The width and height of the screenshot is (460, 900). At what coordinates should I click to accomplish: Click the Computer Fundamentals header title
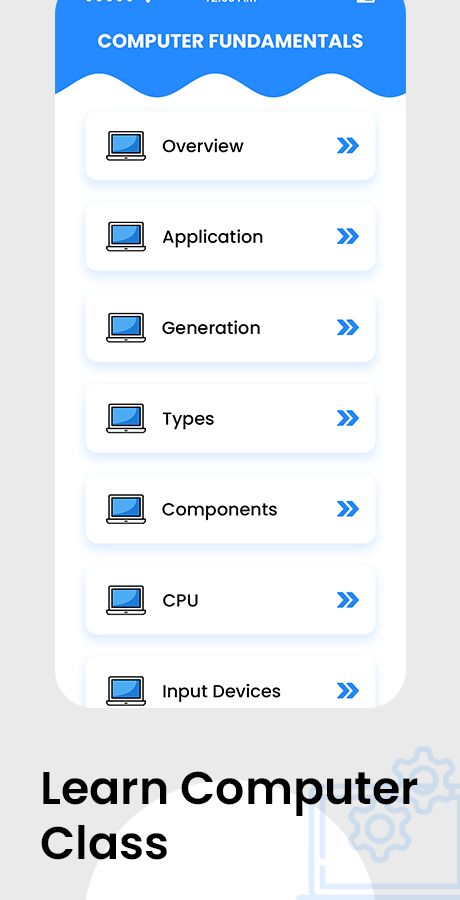coord(230,41)
